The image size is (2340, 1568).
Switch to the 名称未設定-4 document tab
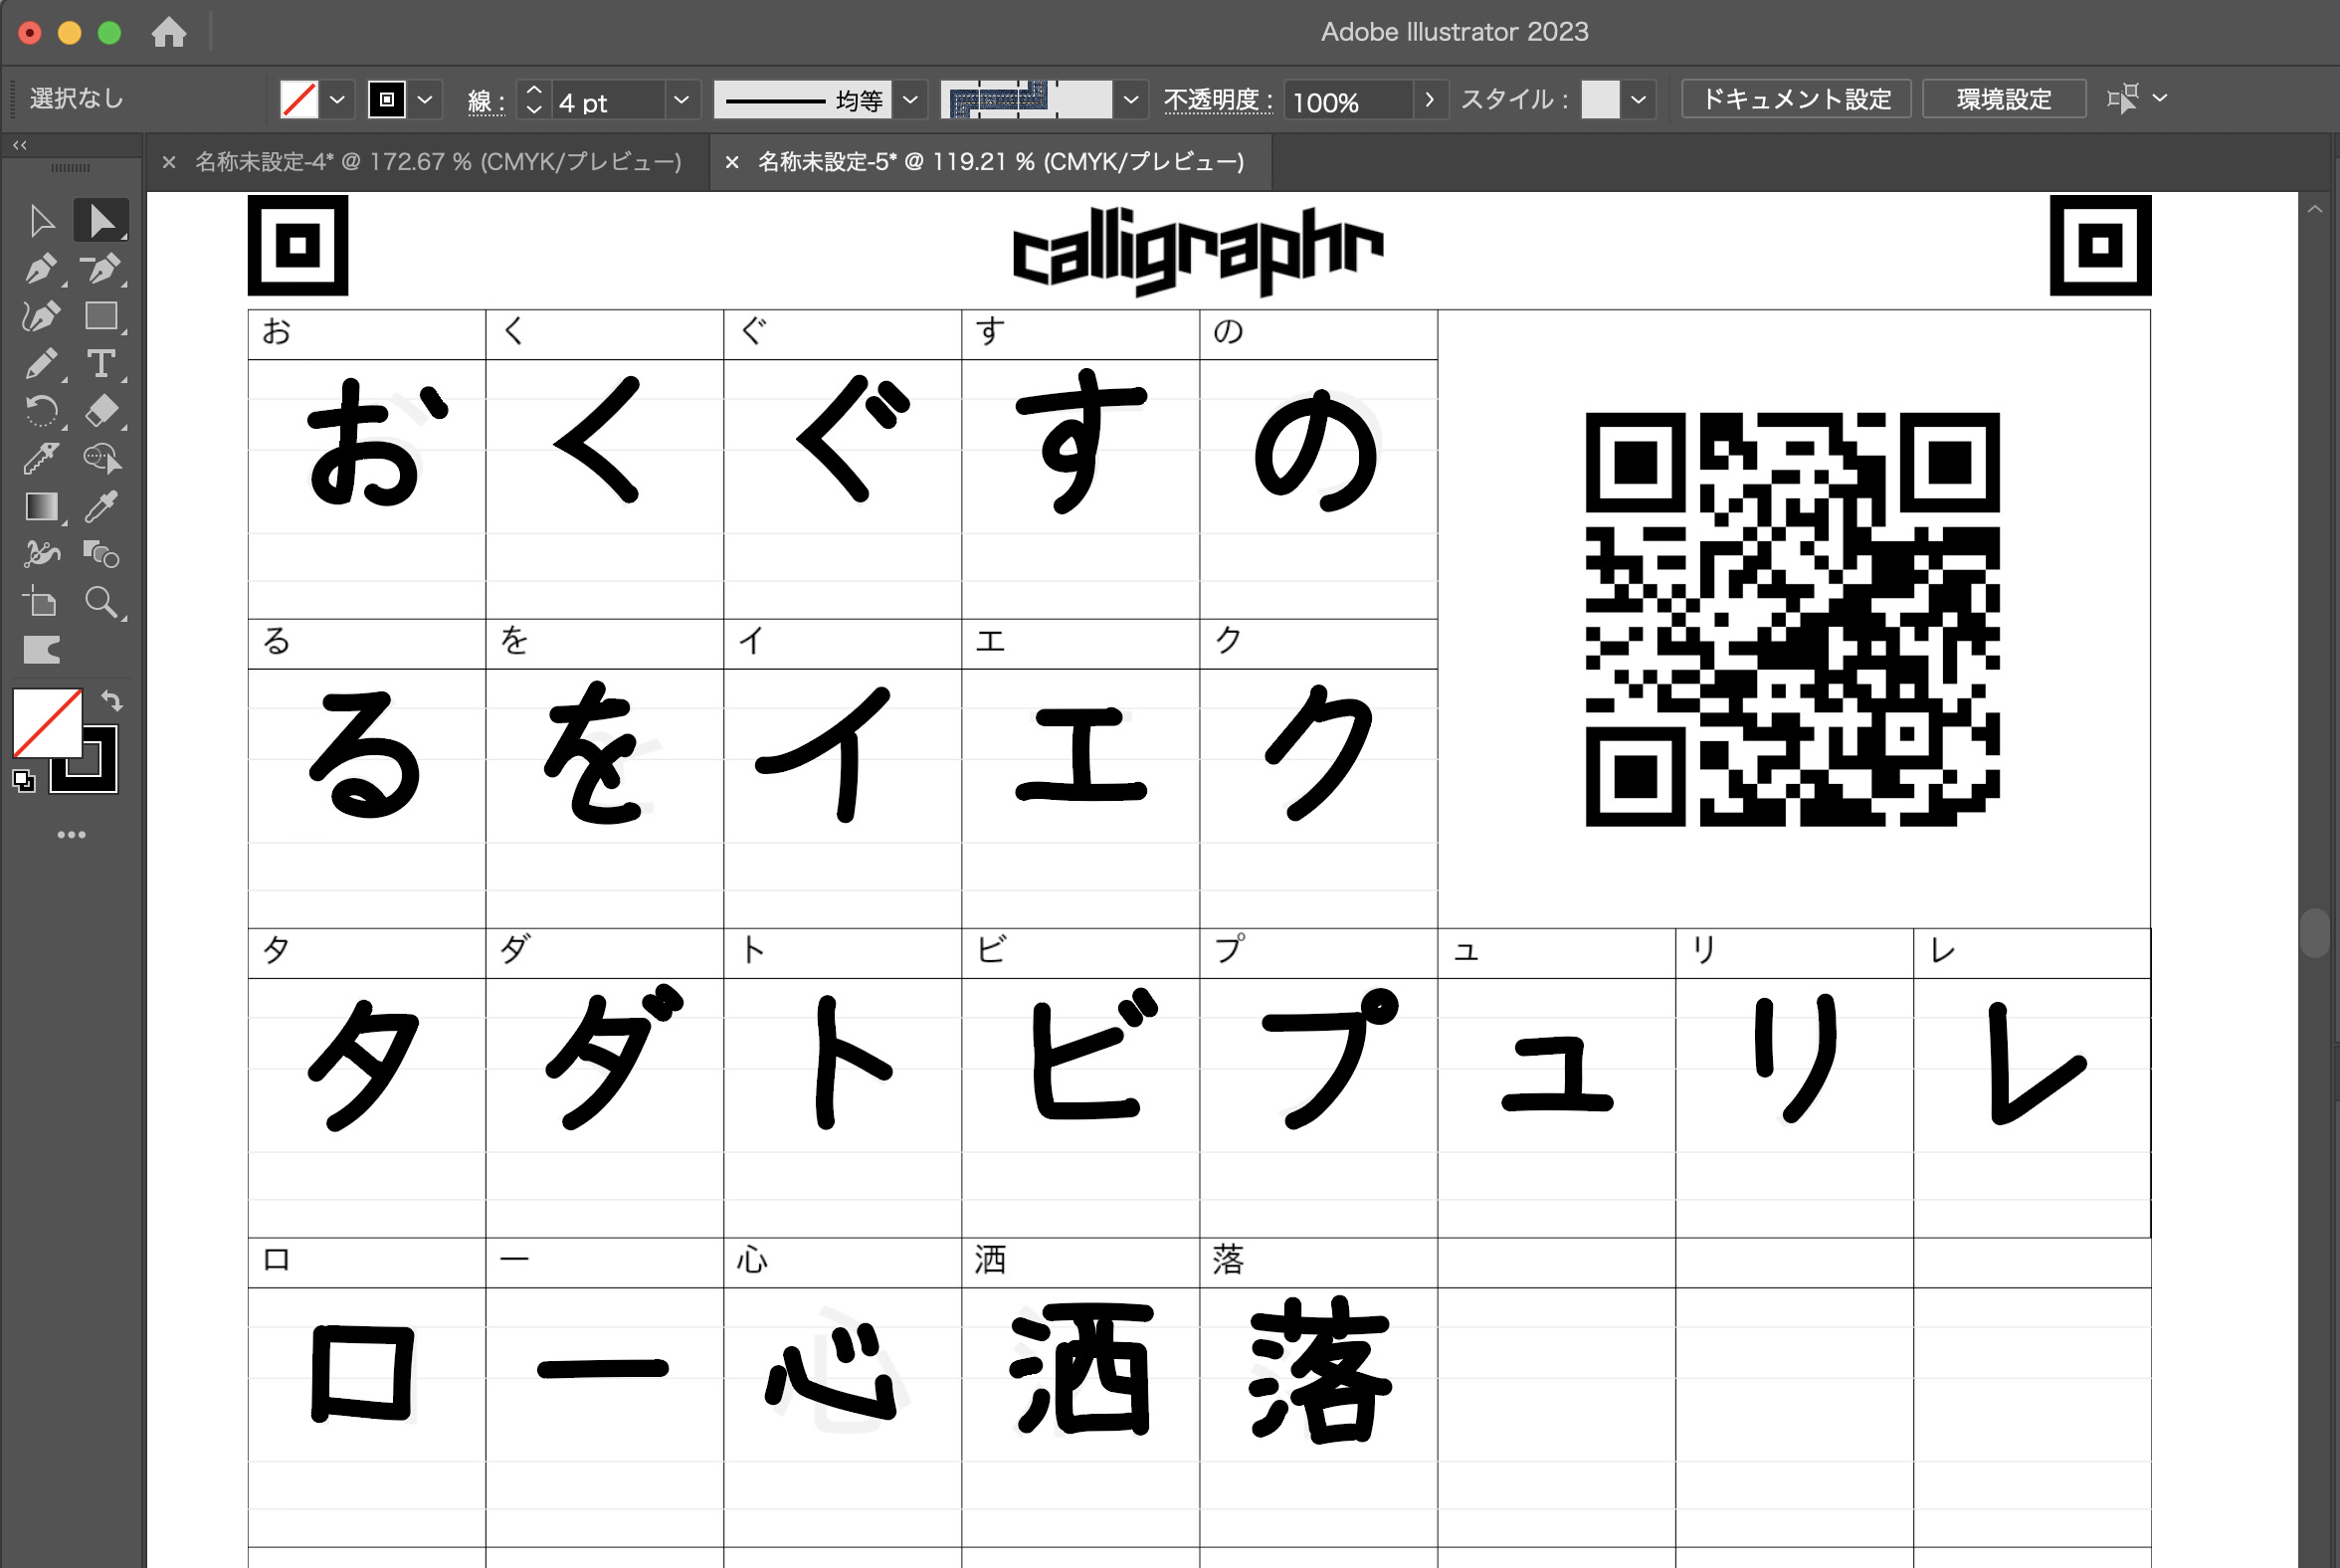437,162
